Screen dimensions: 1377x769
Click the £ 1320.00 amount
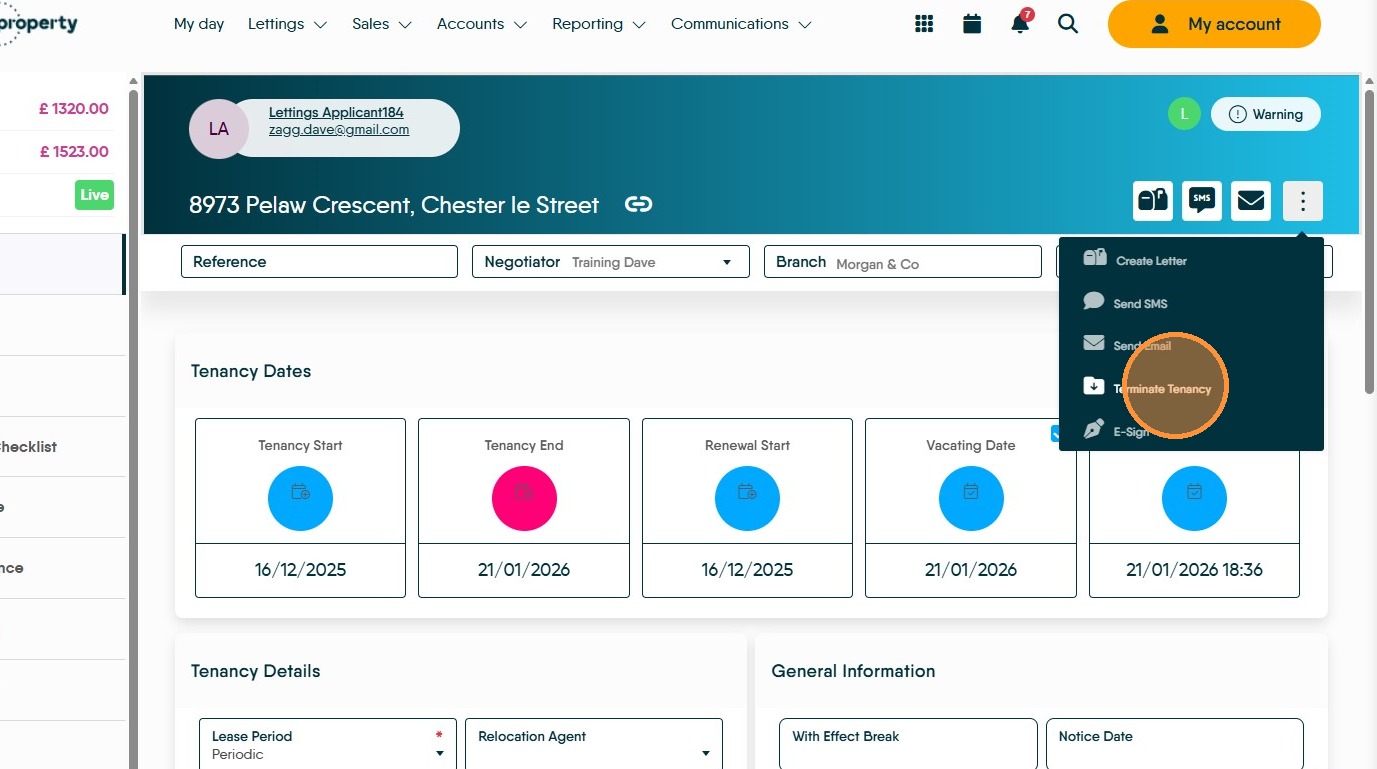pos(74,109)
